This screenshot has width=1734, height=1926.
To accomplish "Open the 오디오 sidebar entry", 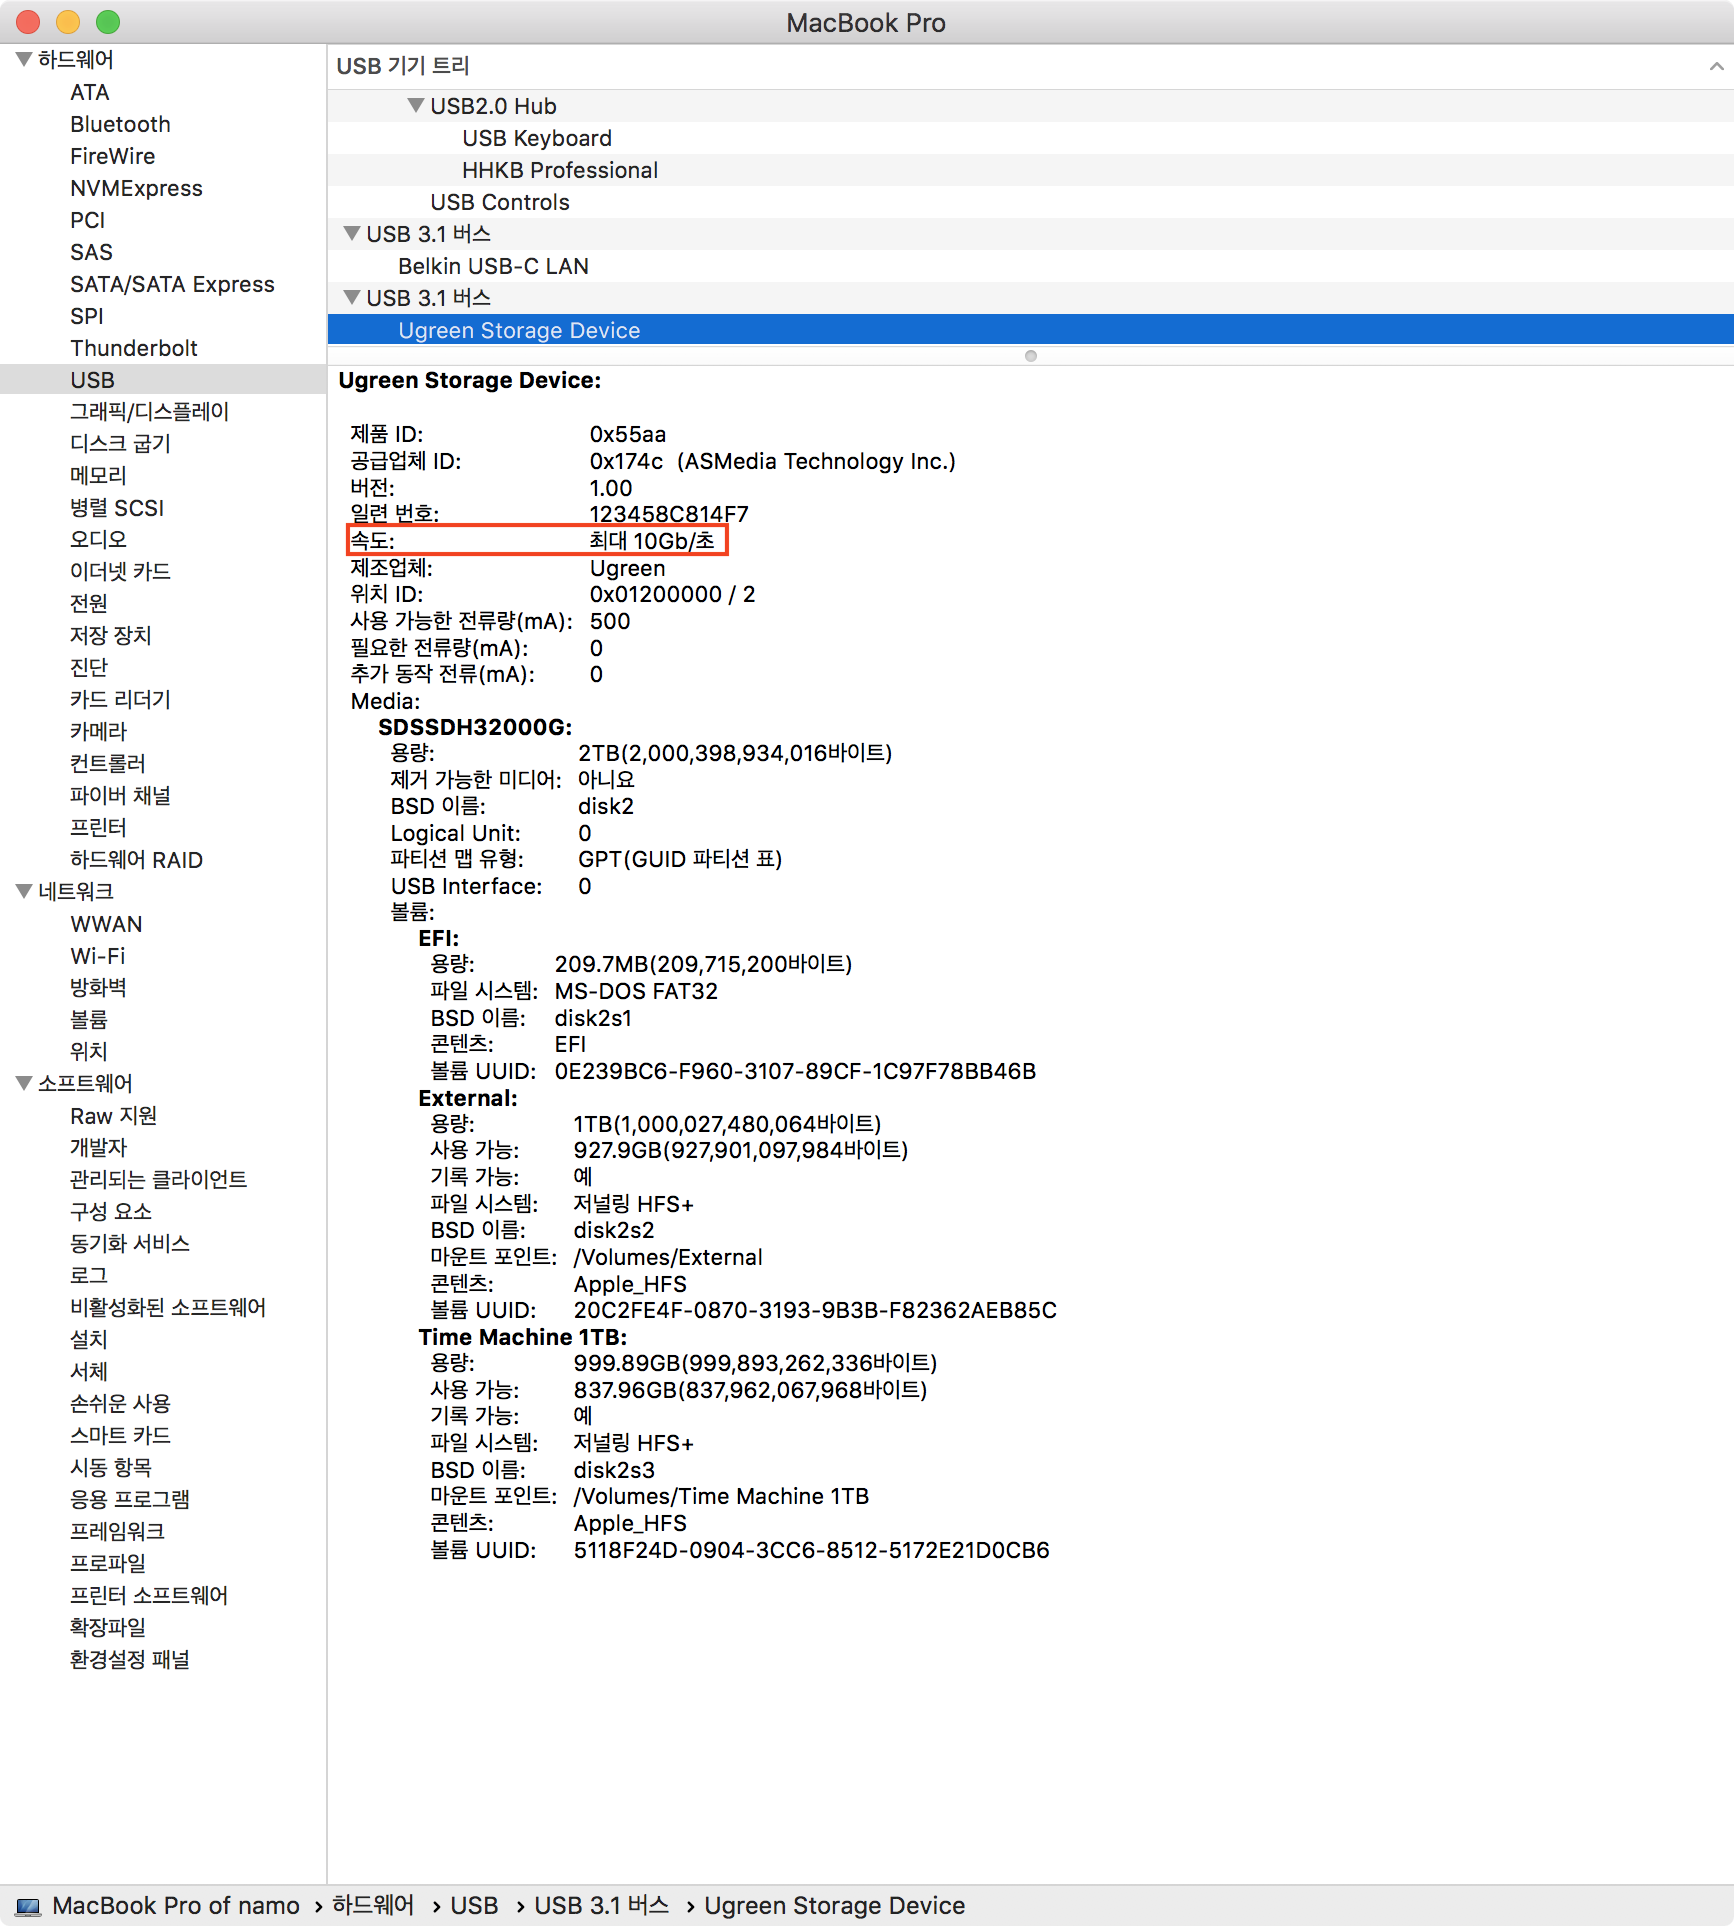I will (98, 540).
